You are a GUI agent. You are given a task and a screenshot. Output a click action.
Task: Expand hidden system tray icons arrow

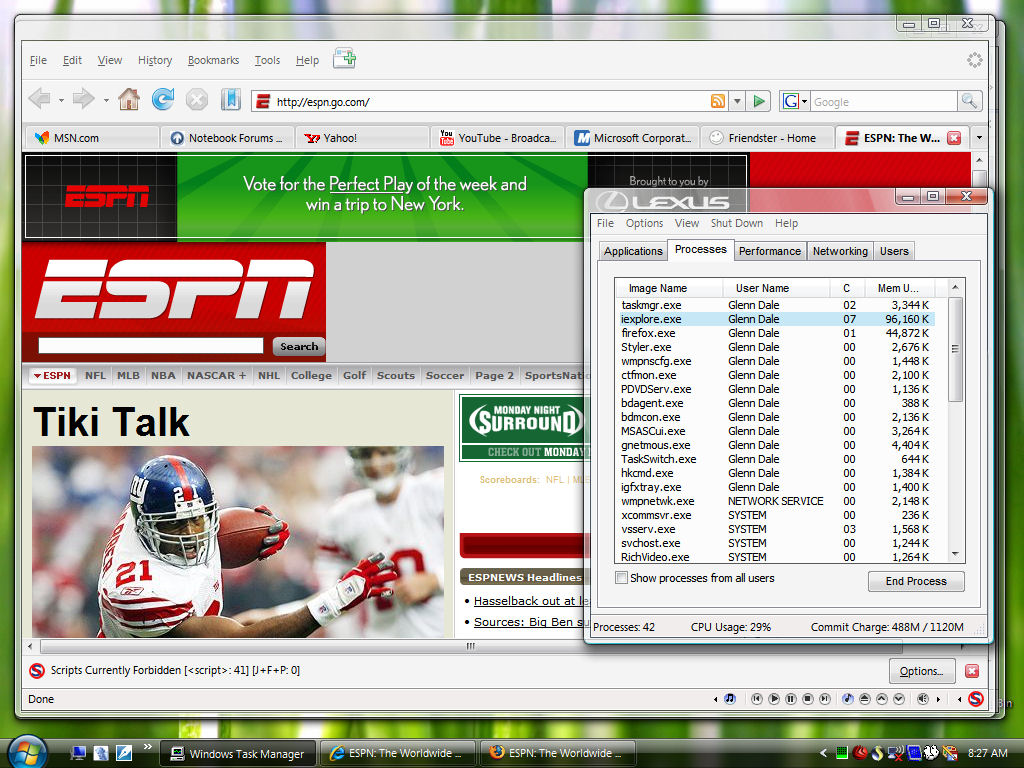point(823,753)
